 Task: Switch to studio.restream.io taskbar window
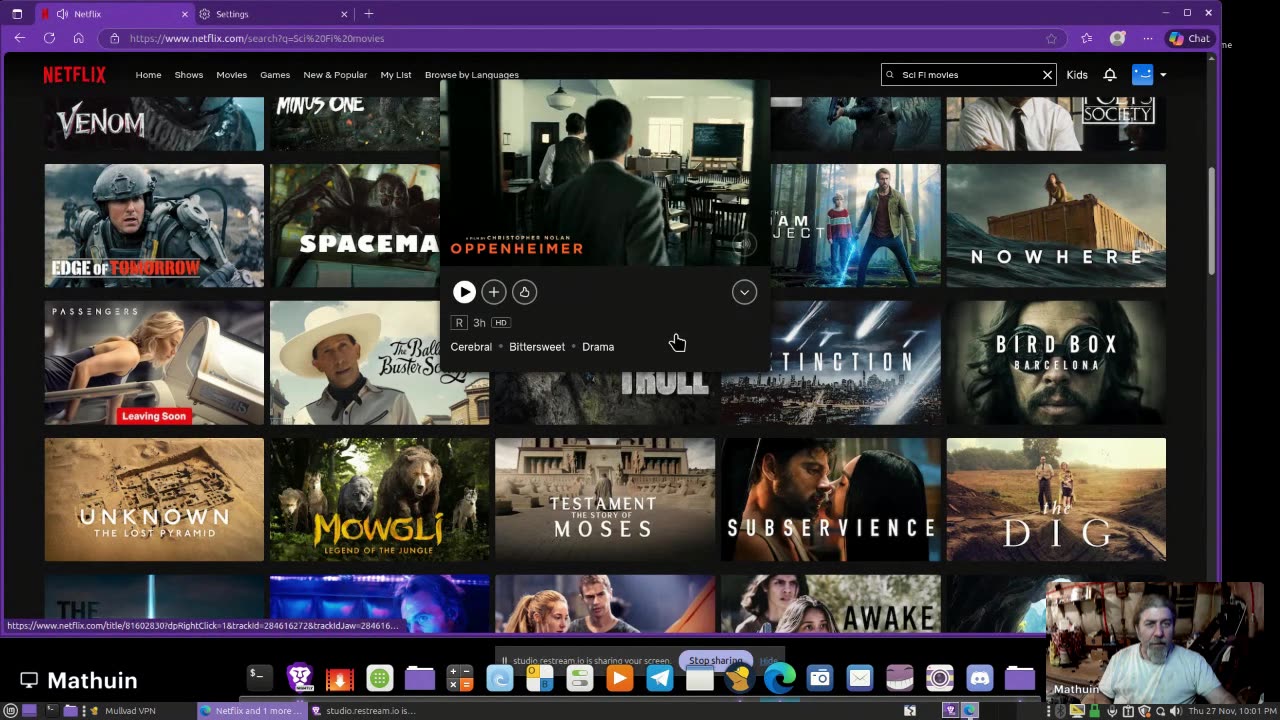tap(364, 711)
